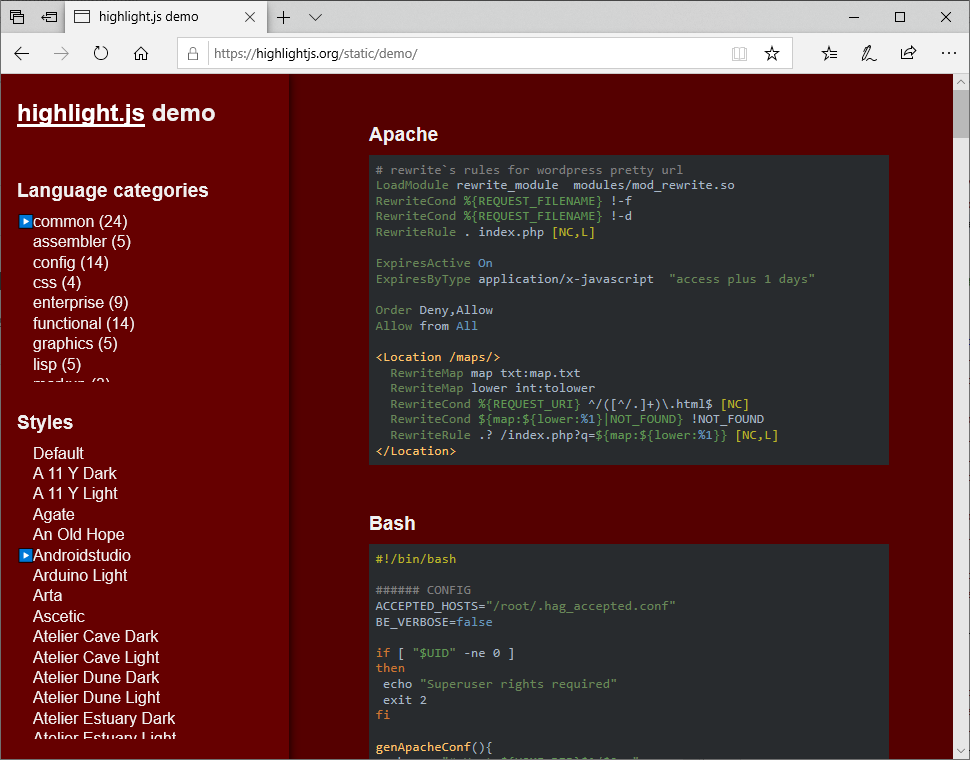Close the highlight.js demo tab
Viewport: 970px width, 760px height.
(x=250, y=17)
